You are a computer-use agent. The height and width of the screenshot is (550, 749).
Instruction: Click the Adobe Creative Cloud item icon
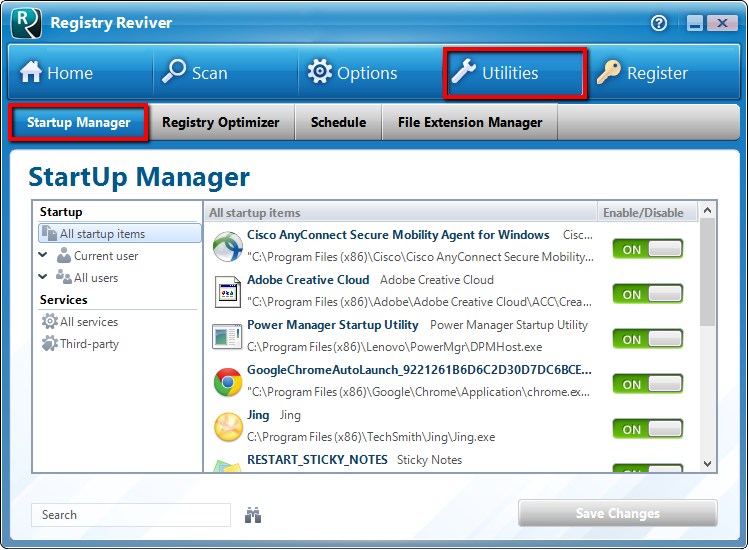[228, 292]
